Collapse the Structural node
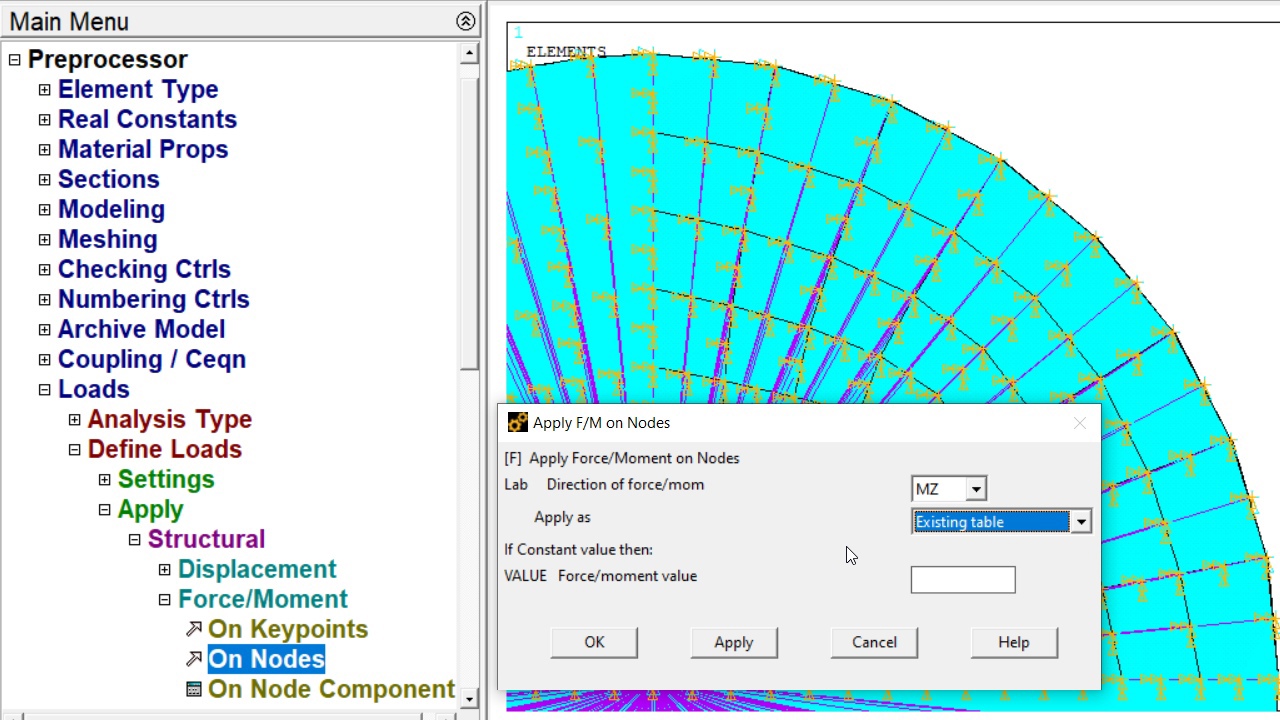This screenshot has width=1280, height=720. pyautogui.click(x=135, y=540)
